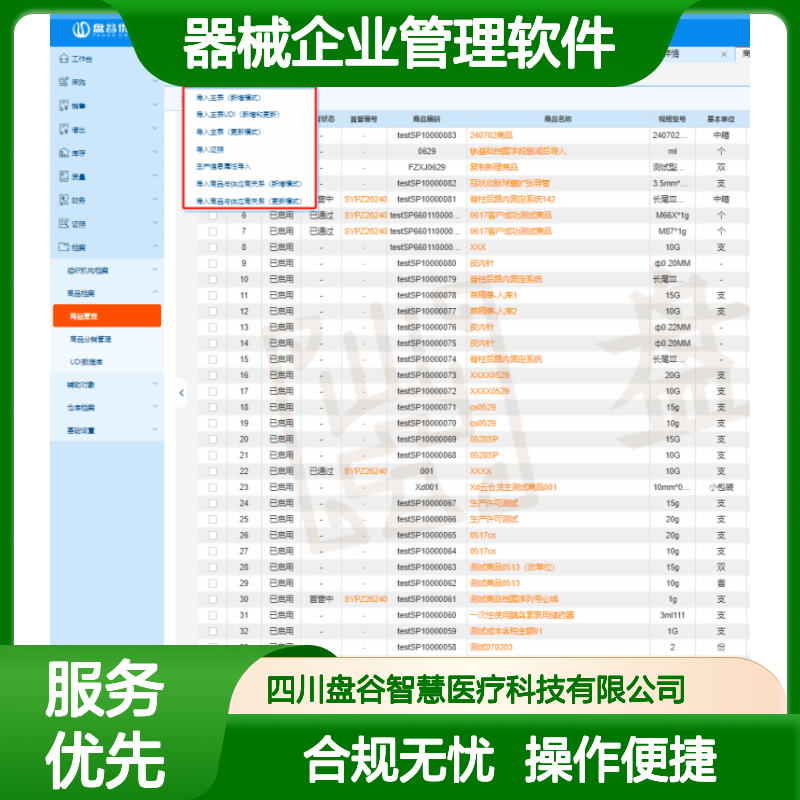
Task: Click the 借出 lending icon in sidebar
Action: (64, 129)
